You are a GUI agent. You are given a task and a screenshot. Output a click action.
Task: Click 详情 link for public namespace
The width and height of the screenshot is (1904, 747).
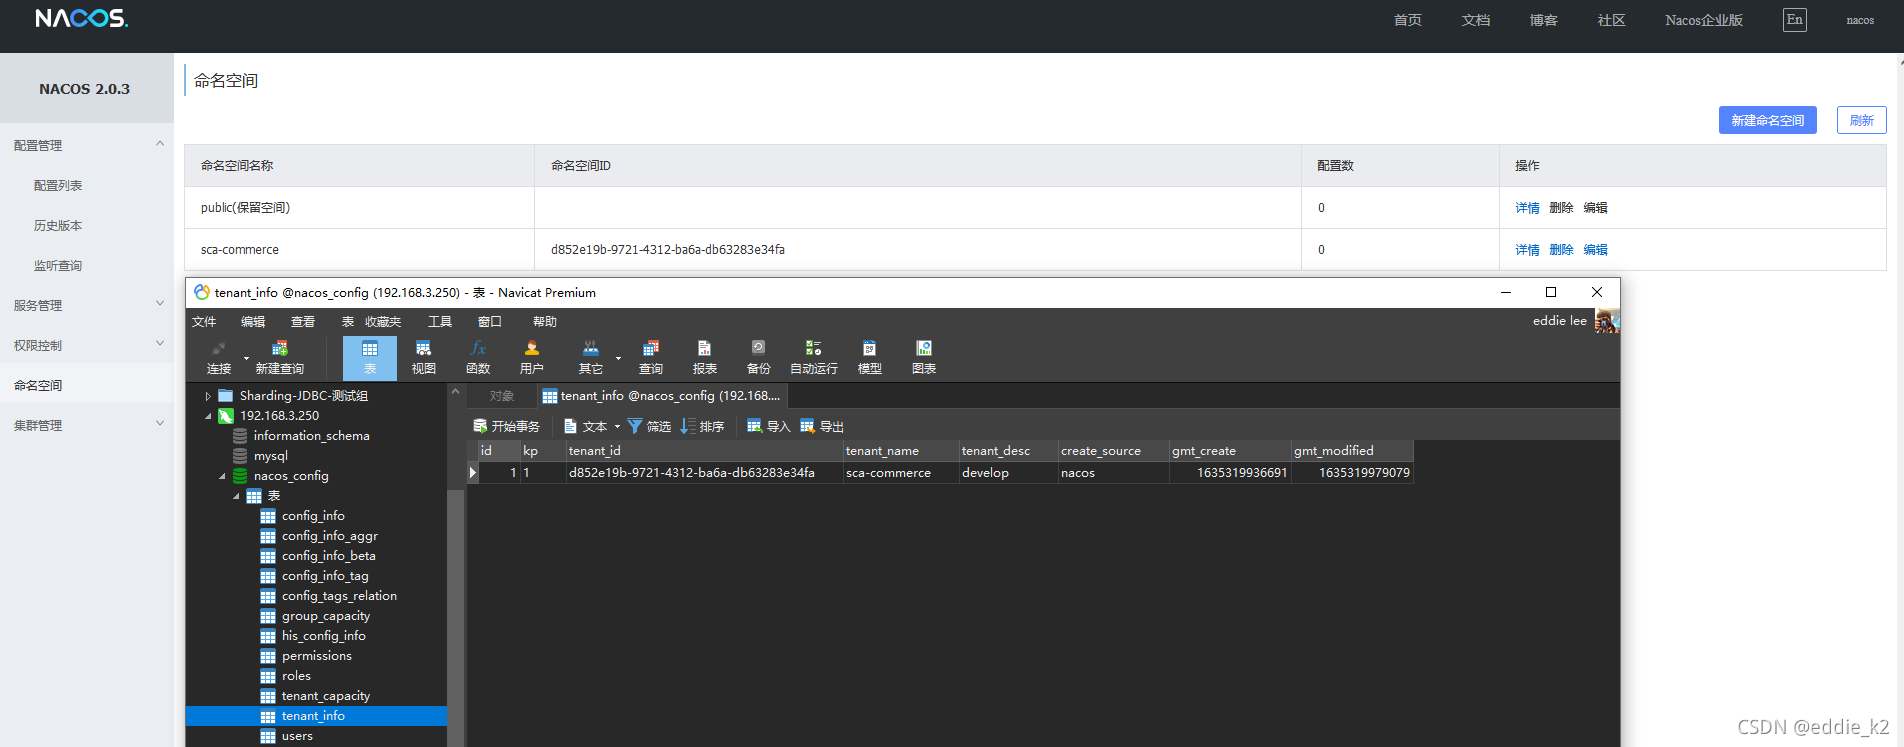pos(1527,208)
